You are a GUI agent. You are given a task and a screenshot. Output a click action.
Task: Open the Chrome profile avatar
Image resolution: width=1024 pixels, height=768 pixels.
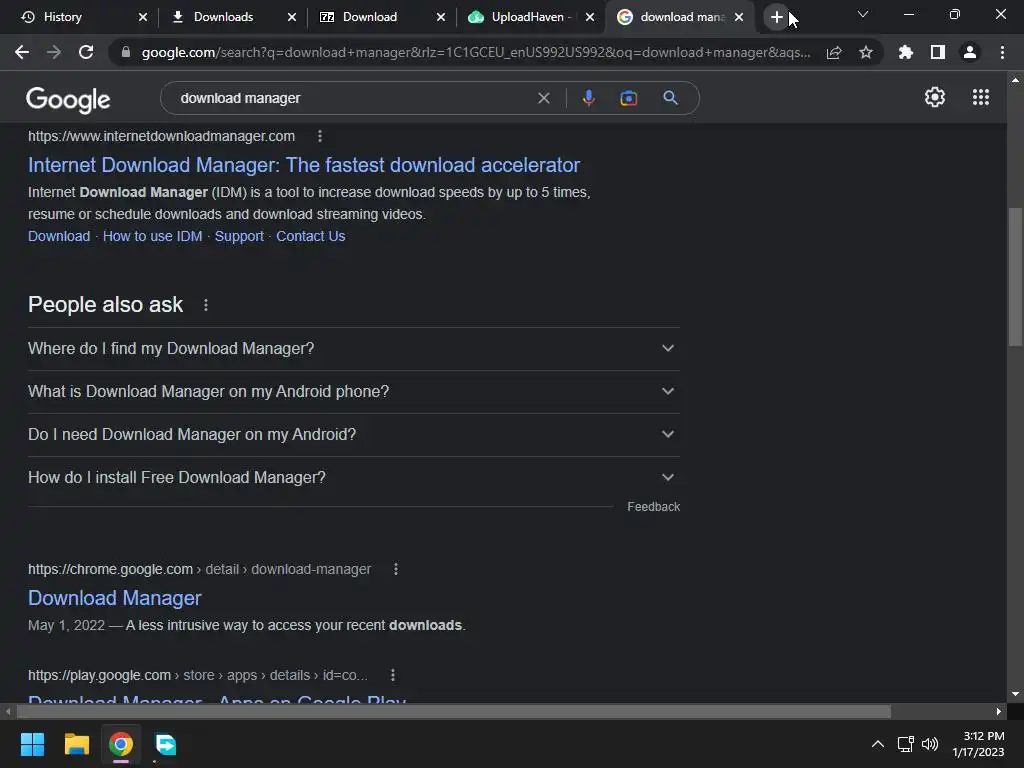click(x=970, y=52)
